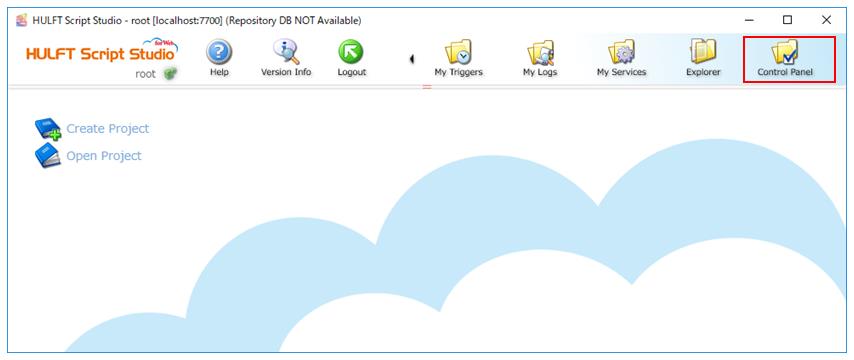Click the blue book icon beside Open Project

tap(48, 156)
